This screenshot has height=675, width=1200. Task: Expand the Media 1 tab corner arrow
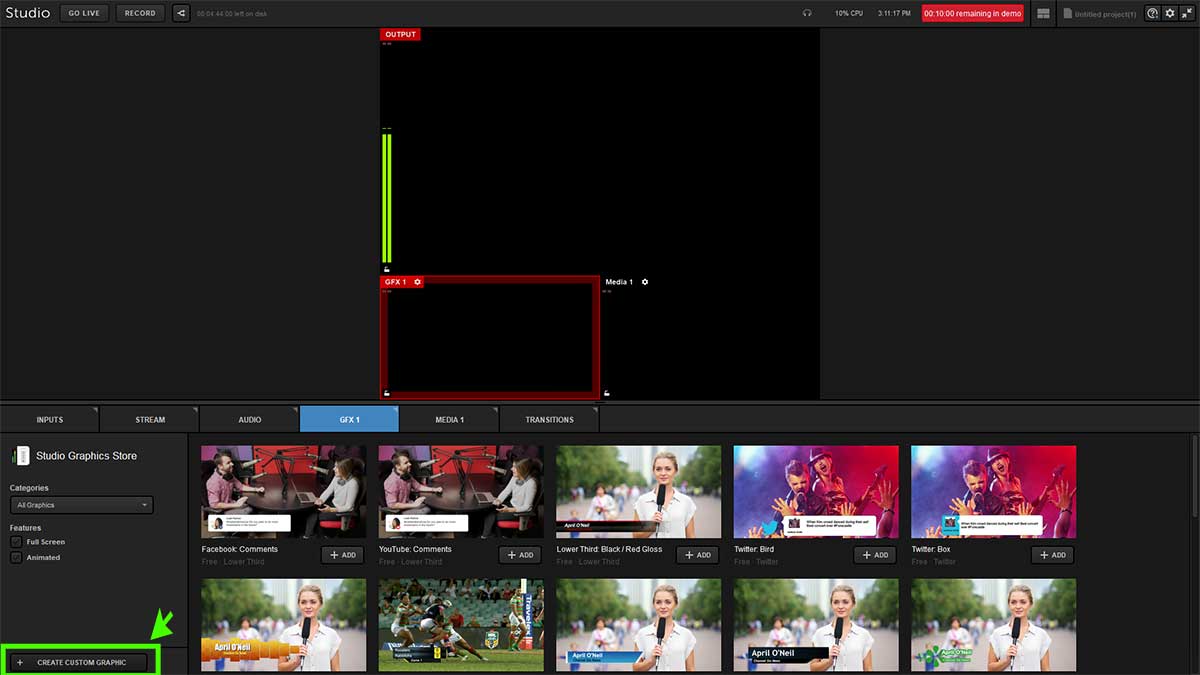click(x=495, y=410)
